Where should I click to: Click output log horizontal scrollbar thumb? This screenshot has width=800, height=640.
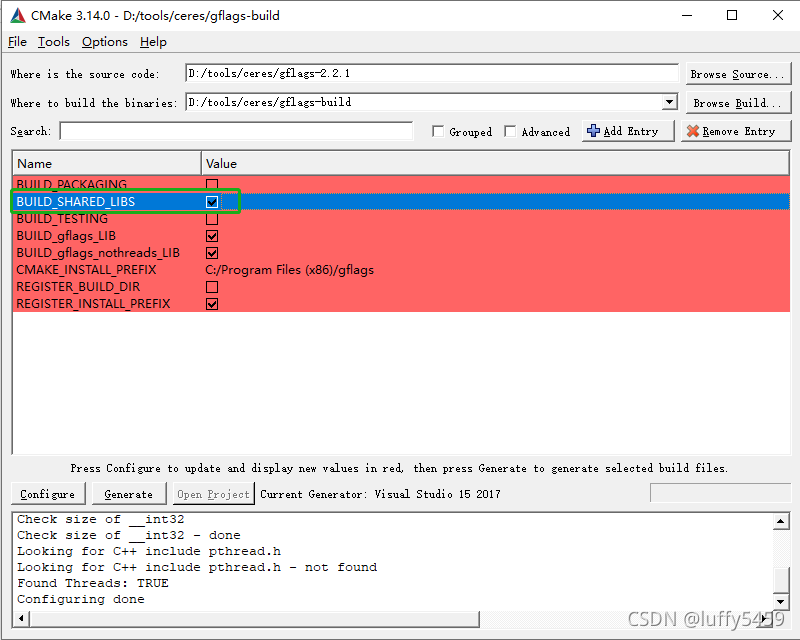[x=254, y=619]
